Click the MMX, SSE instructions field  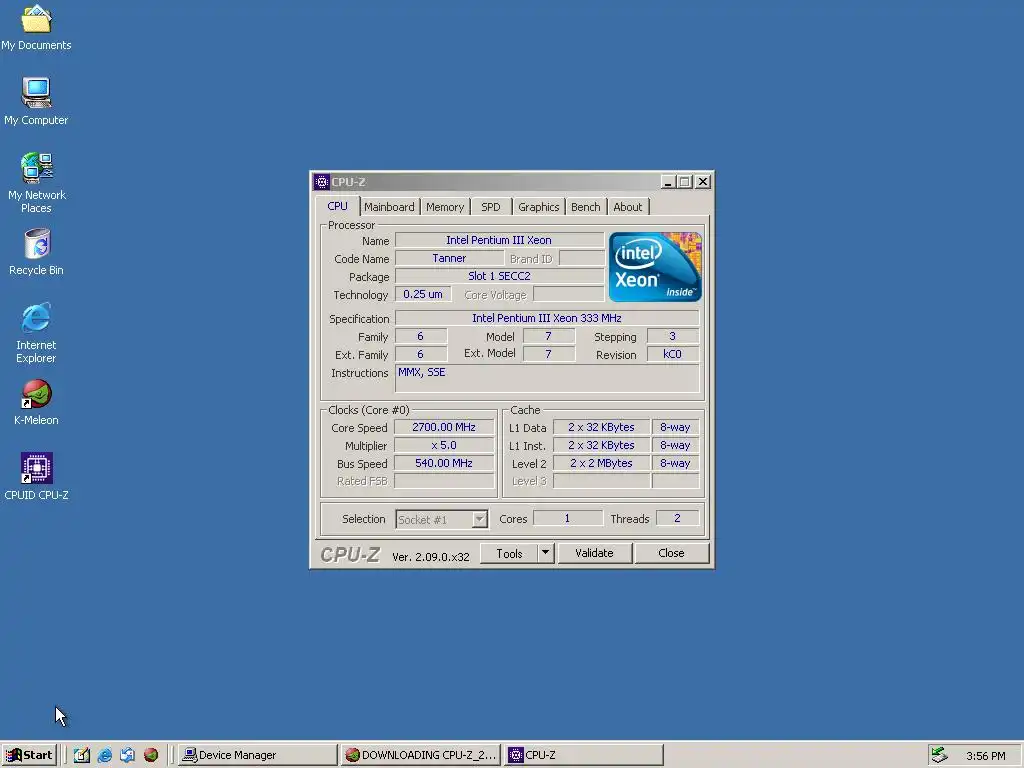pyautogui.click(x=547, y=379)
